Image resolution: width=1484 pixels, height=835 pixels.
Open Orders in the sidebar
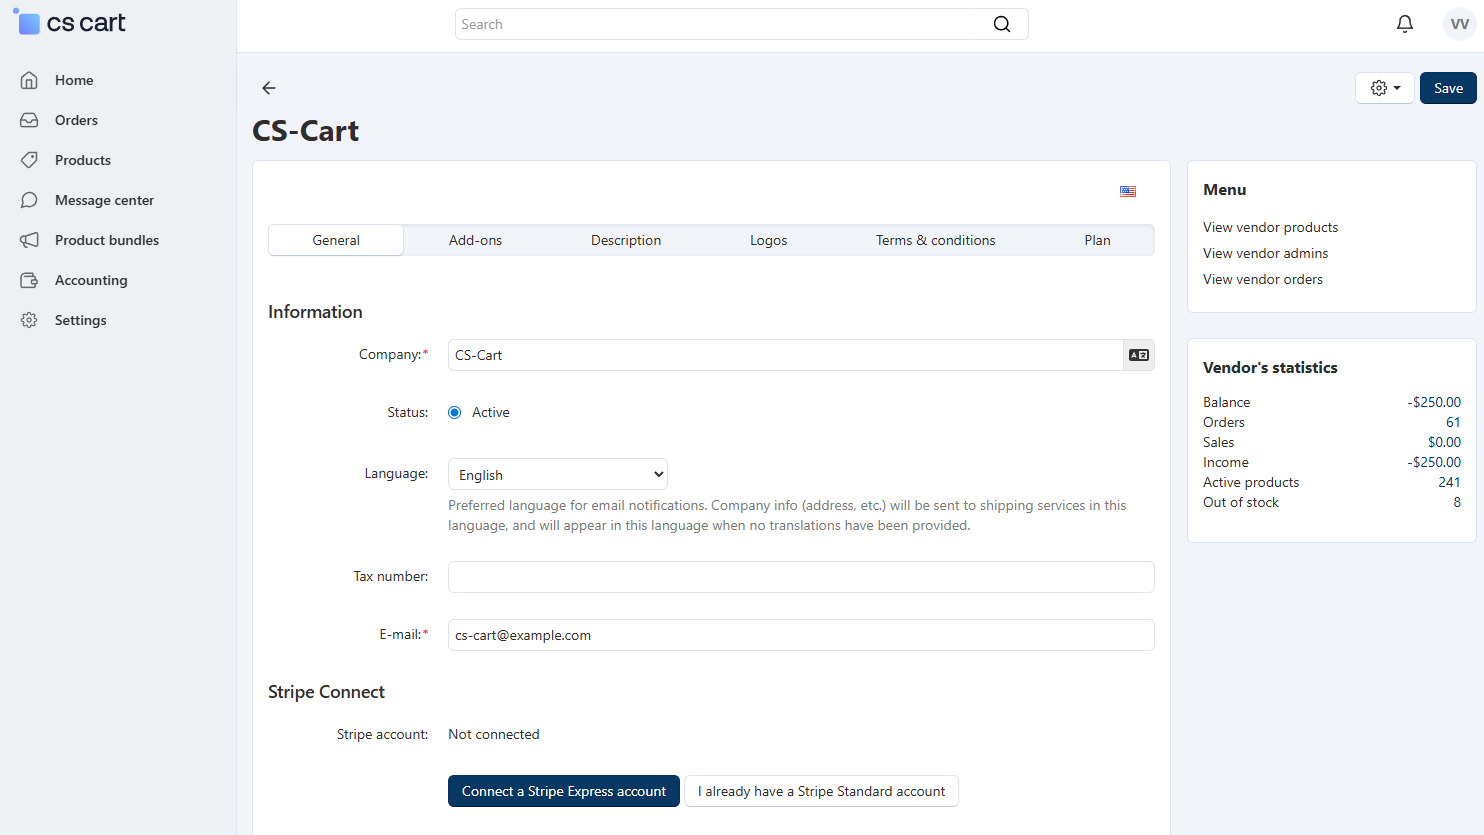click(x=76, y=120)
